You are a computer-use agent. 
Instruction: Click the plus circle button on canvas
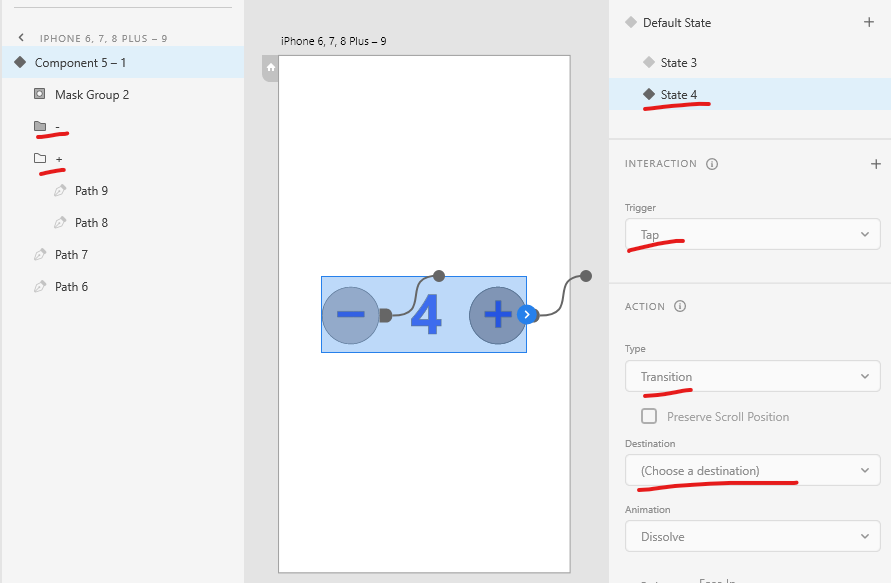point(498,315)
